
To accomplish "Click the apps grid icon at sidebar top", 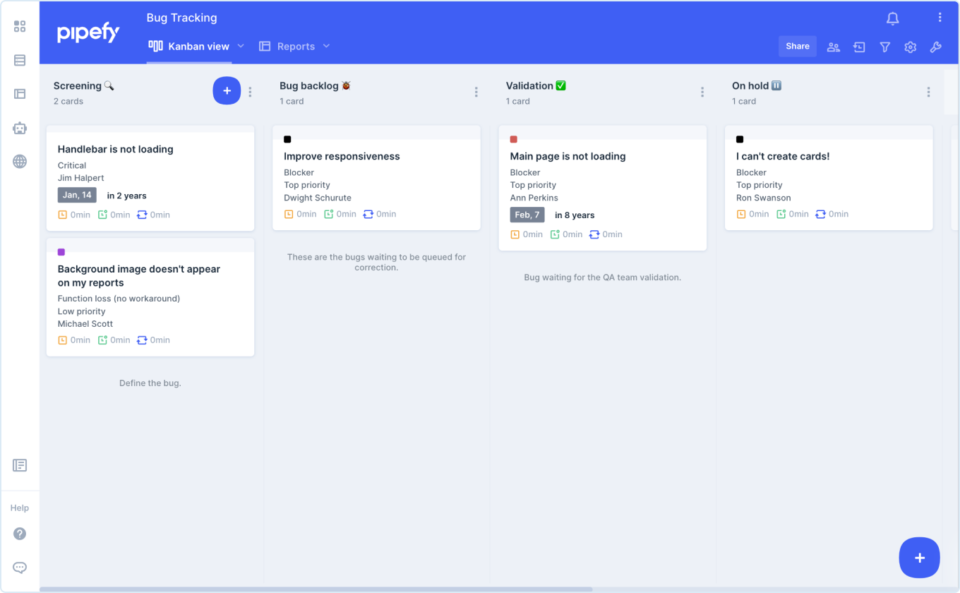I will point(19,25).
